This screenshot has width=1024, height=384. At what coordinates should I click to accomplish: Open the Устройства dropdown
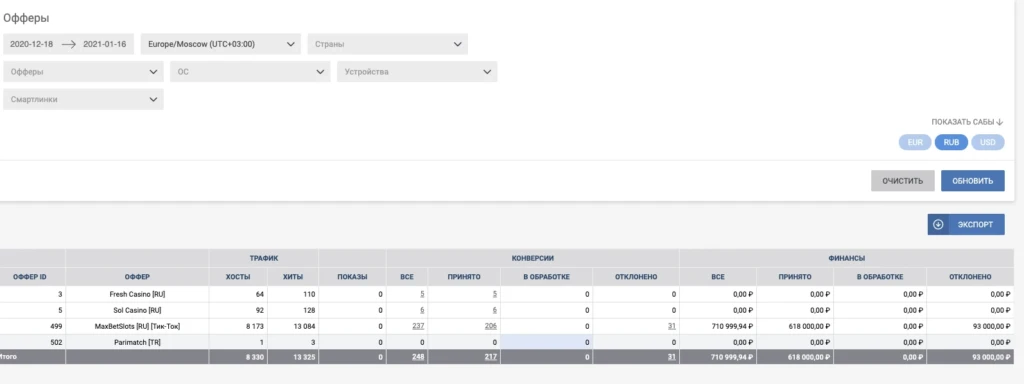click(x=417, y=72)
